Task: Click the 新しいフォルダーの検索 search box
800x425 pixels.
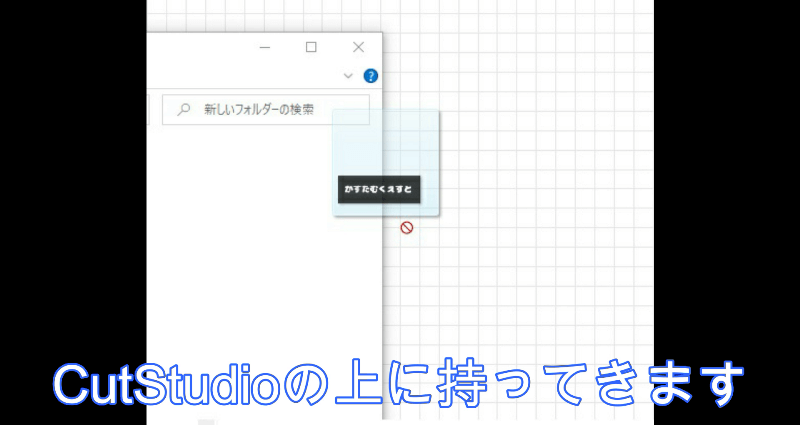Action: coord(266,109)
